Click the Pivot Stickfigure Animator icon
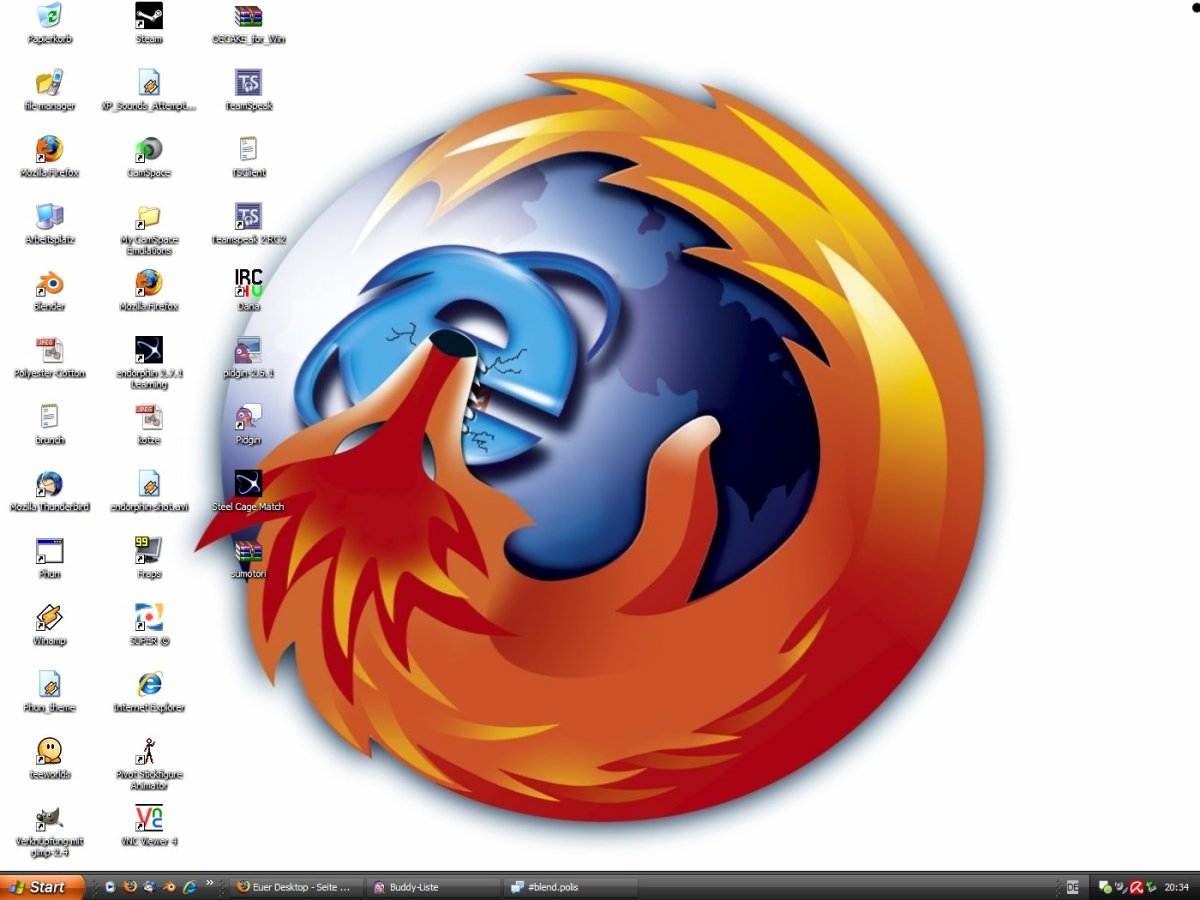1200x900 pixels. 149,751
